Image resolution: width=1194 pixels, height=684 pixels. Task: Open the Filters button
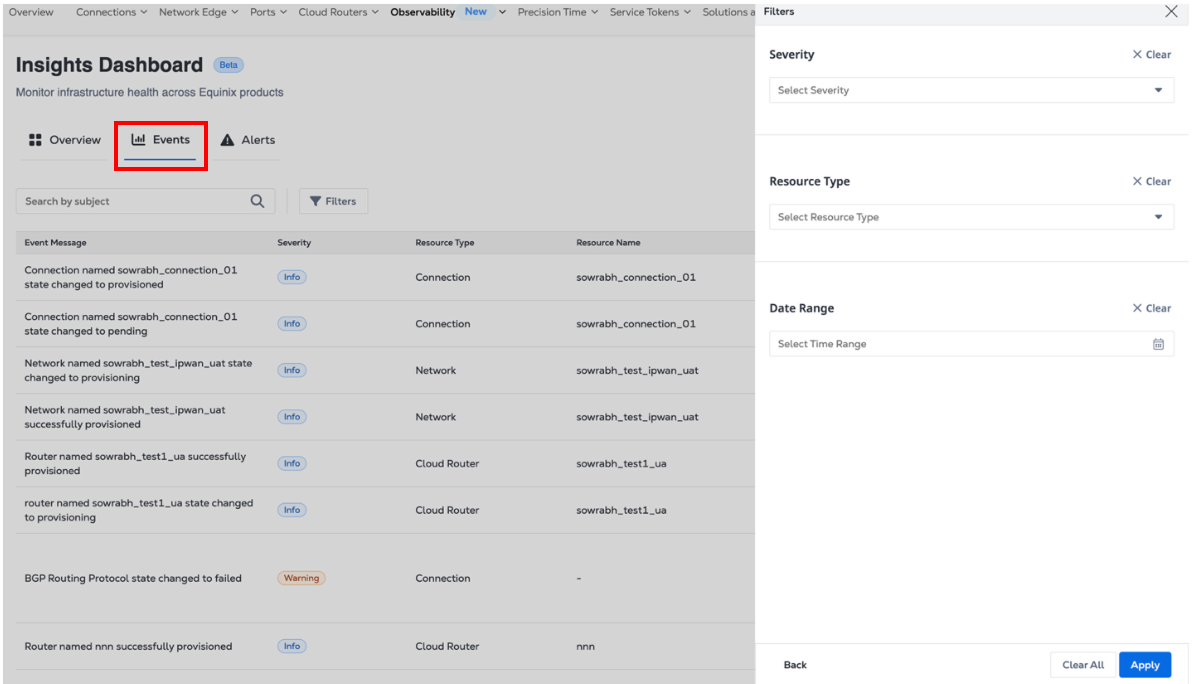(x=334, y=201)
